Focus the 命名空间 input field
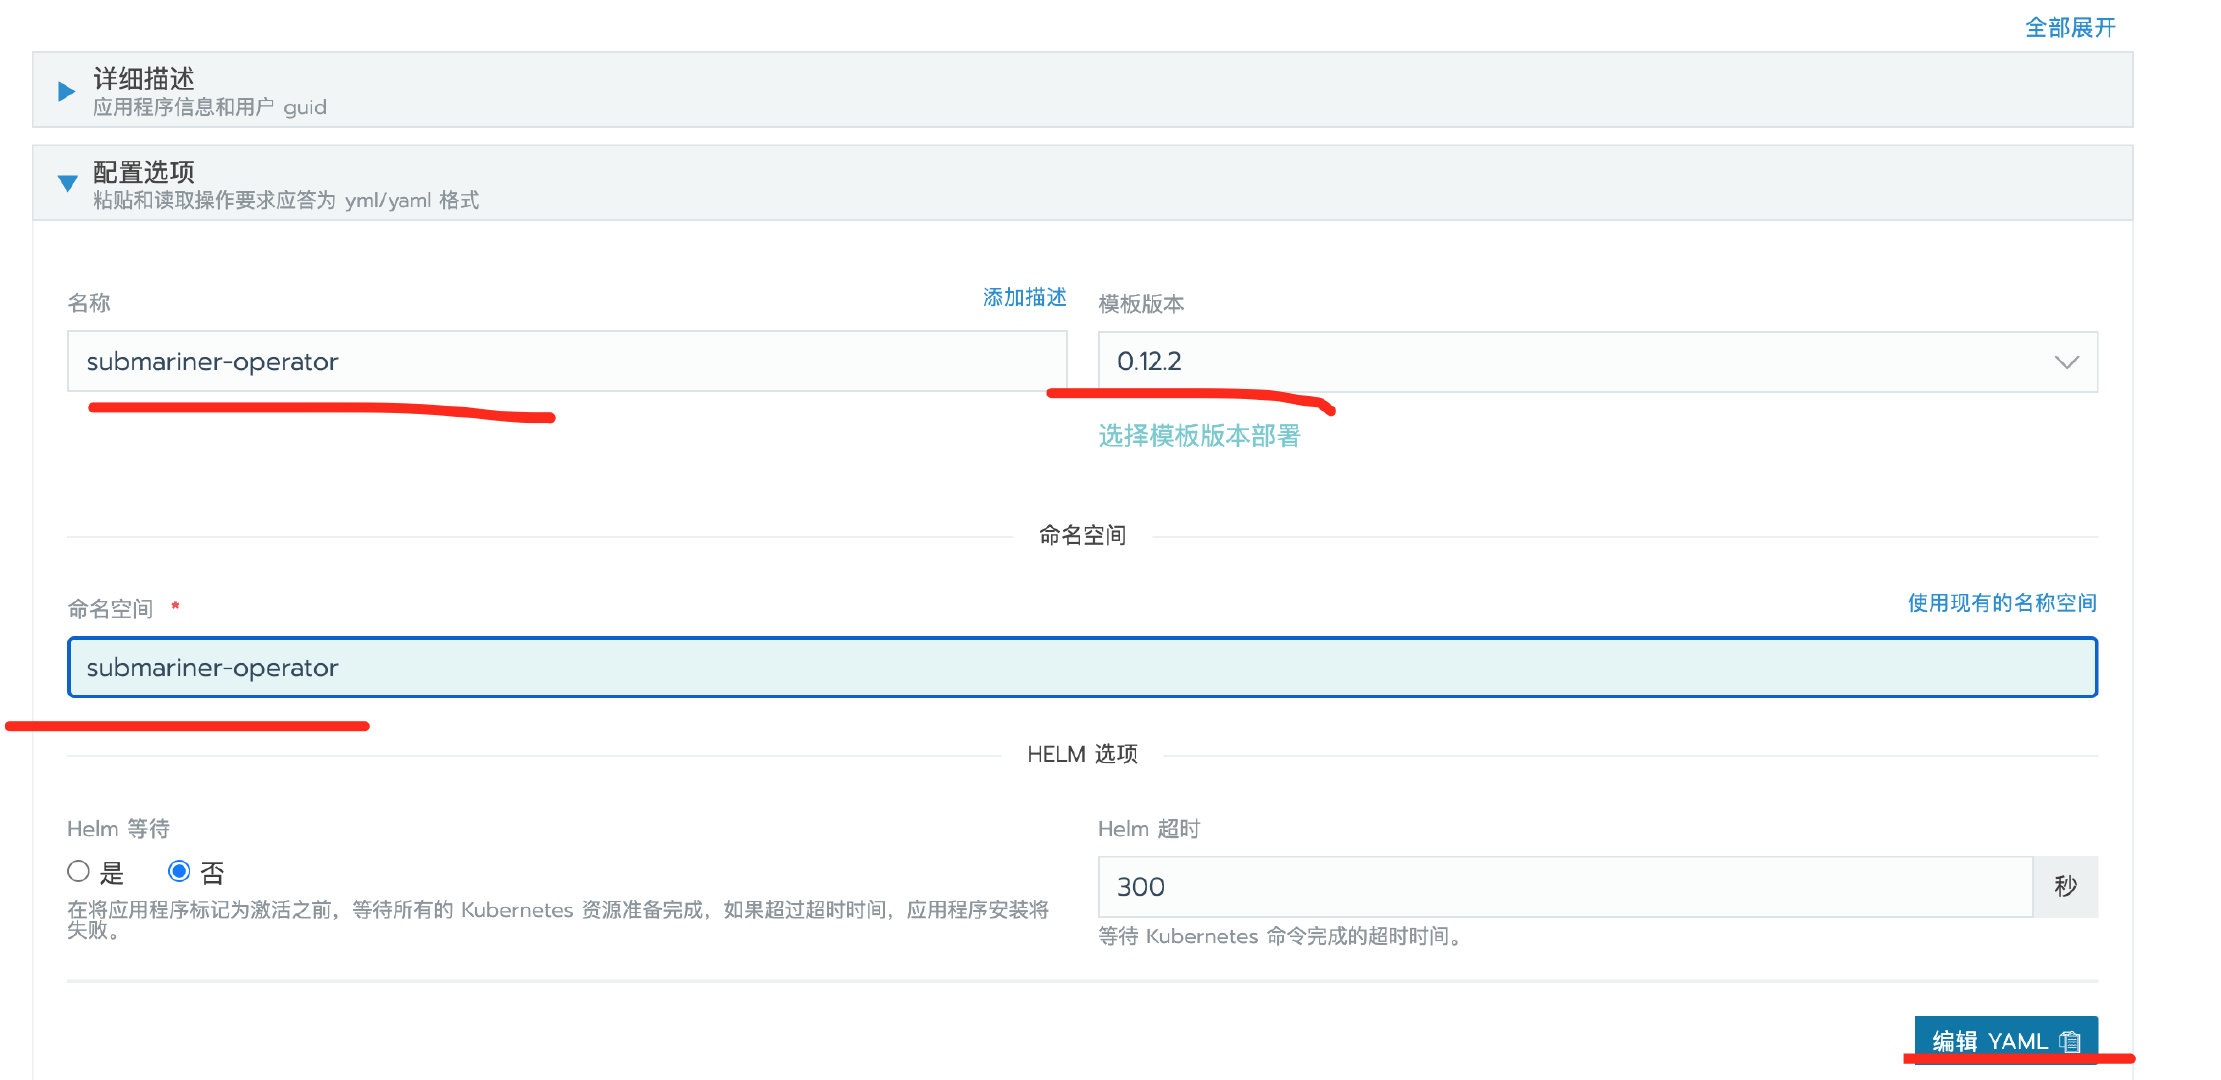 tap(1082, 667)
